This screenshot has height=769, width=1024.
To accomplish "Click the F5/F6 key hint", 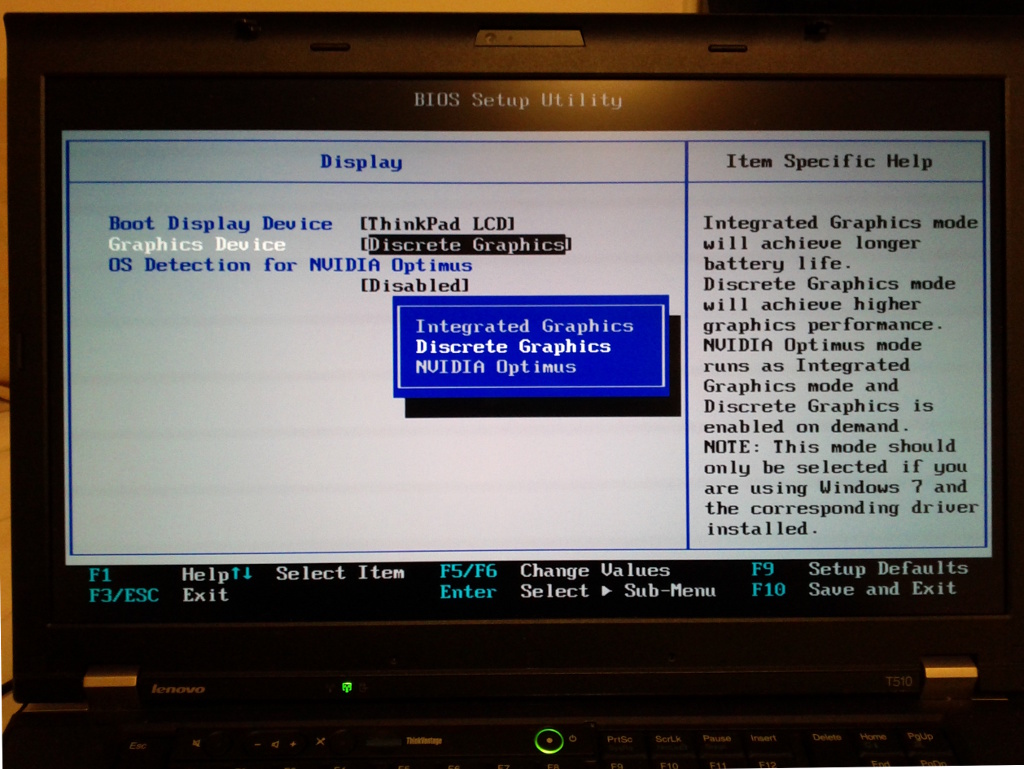I will [468, 571].
